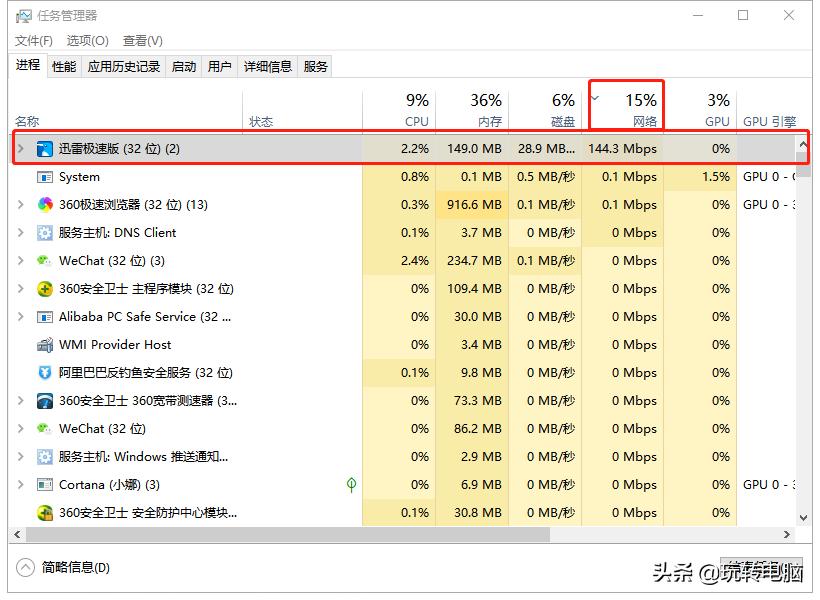Screen dimensions: 820x600
Task: Click the green eco leaf beside Cortana
Action: coord(351,484)
